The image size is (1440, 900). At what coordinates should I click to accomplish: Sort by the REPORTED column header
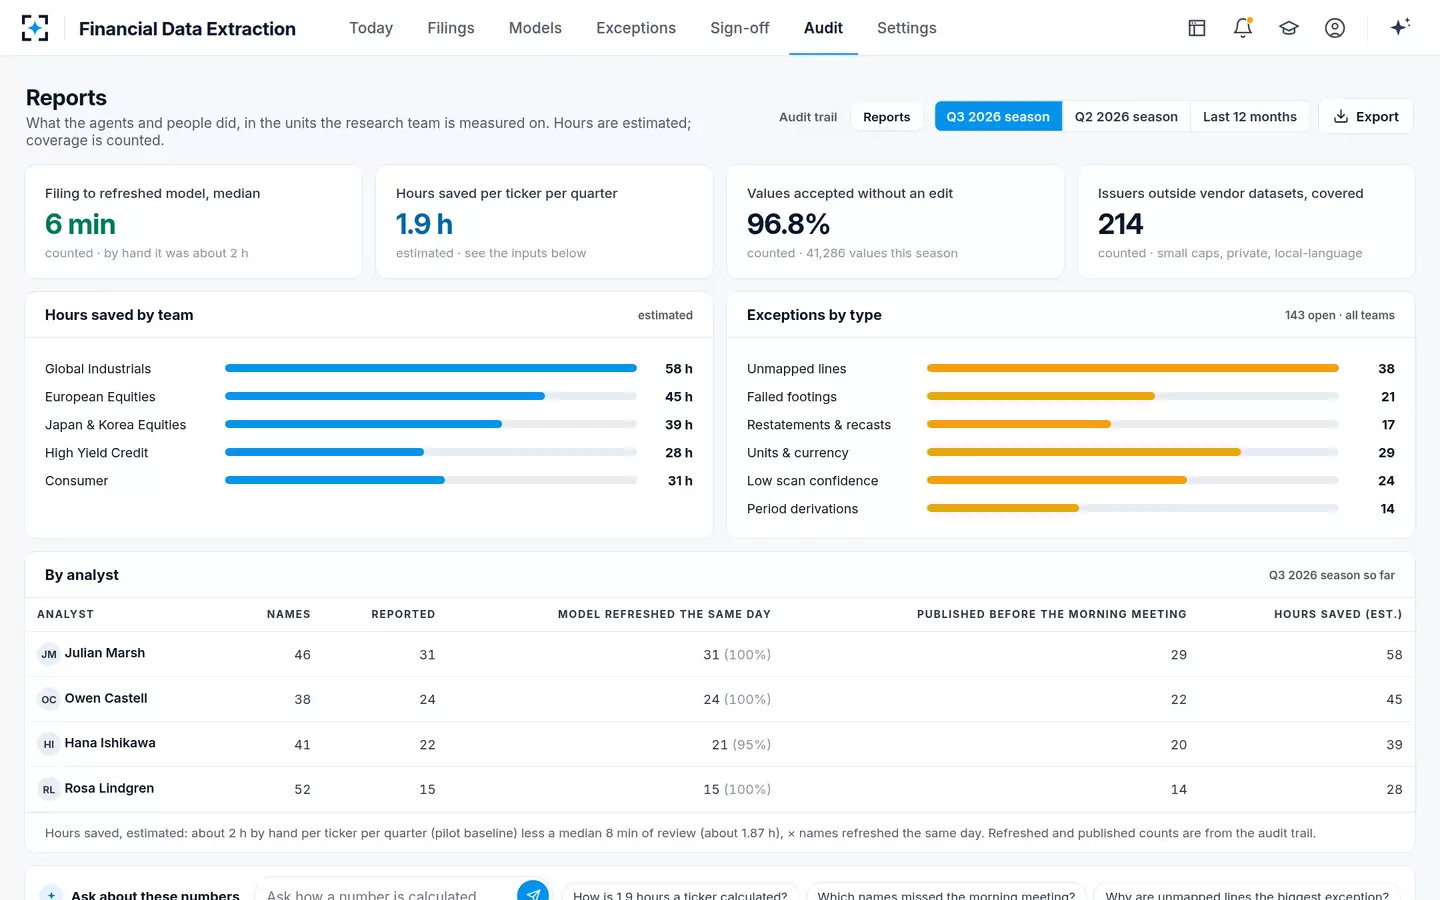coord(403,614)
